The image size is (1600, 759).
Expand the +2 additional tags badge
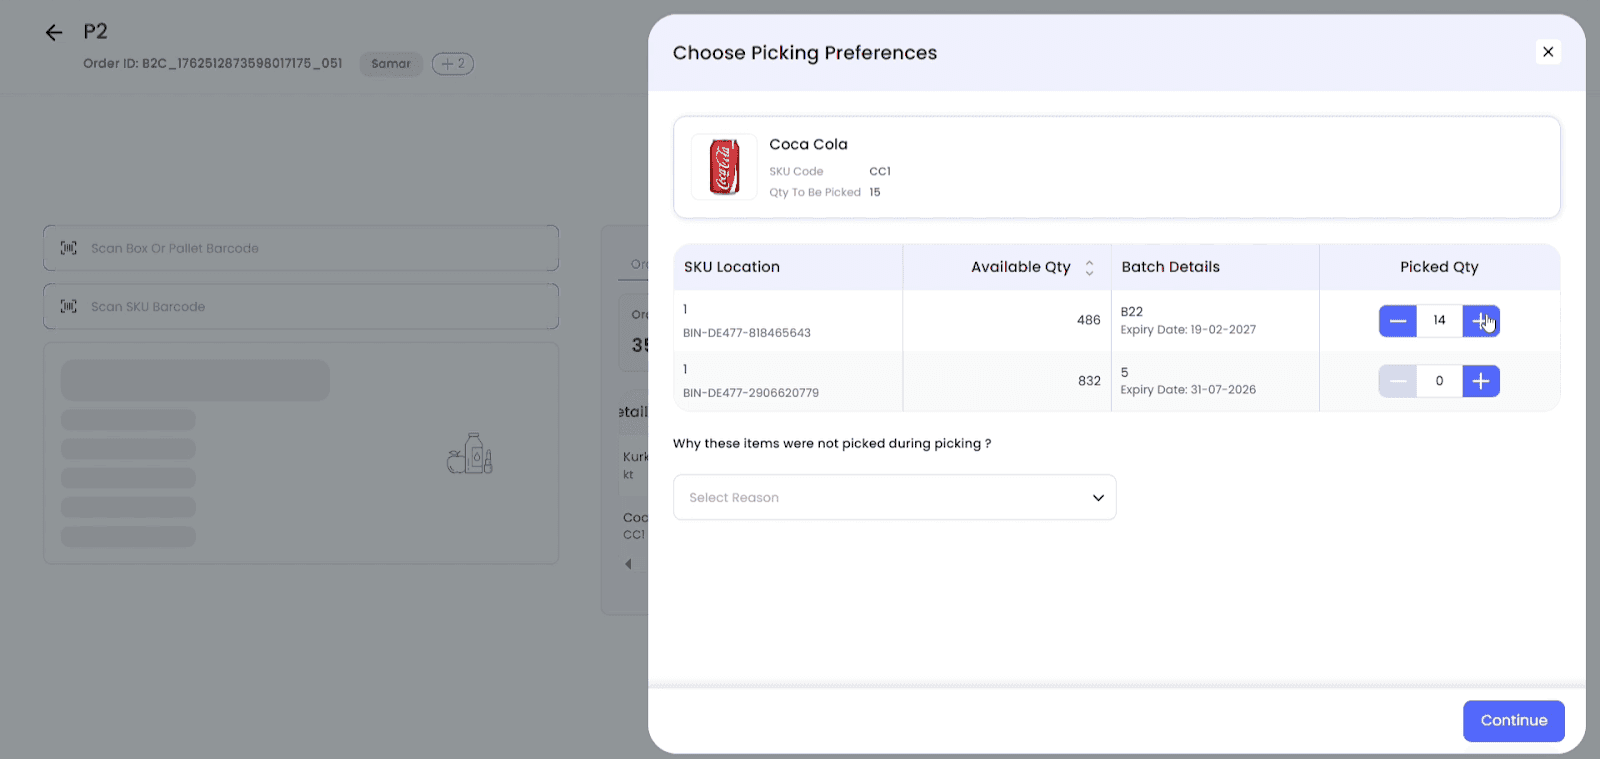point(452,64)
